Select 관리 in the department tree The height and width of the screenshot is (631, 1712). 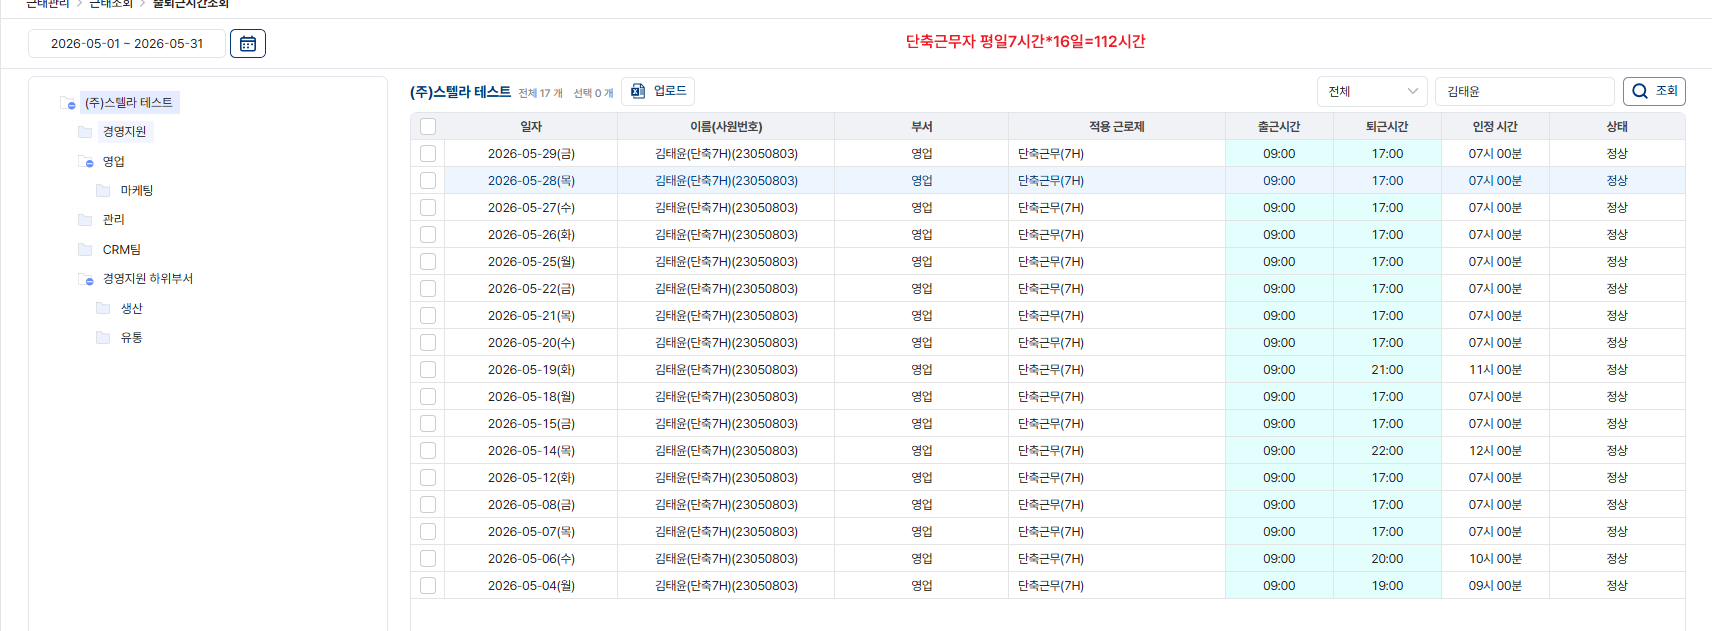coord(114,220)
